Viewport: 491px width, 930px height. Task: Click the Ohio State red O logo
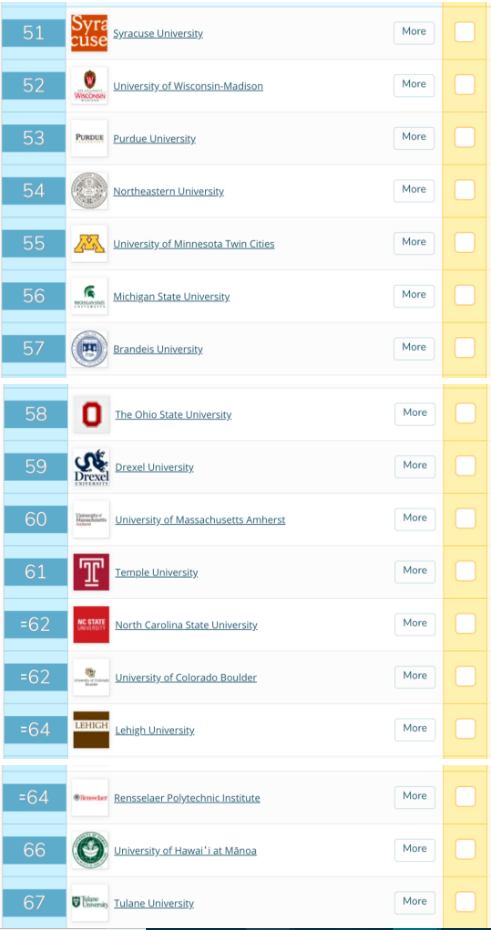(x=91, y=415)
